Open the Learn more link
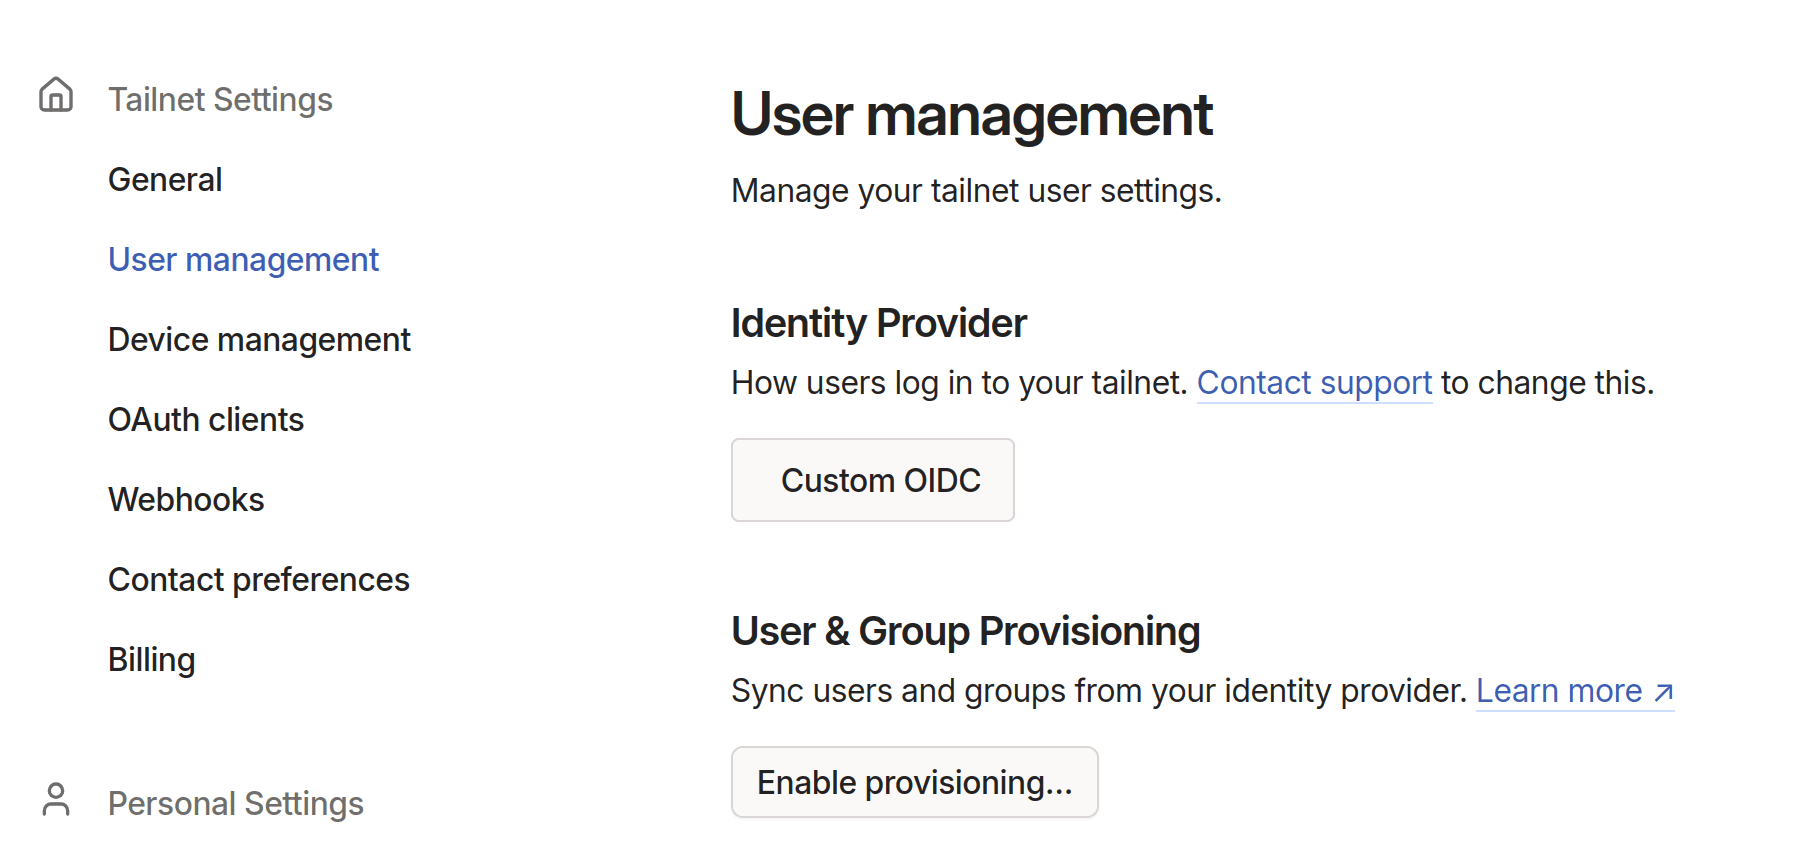This screenshot has height=857, width=1806. [1575, 691]
